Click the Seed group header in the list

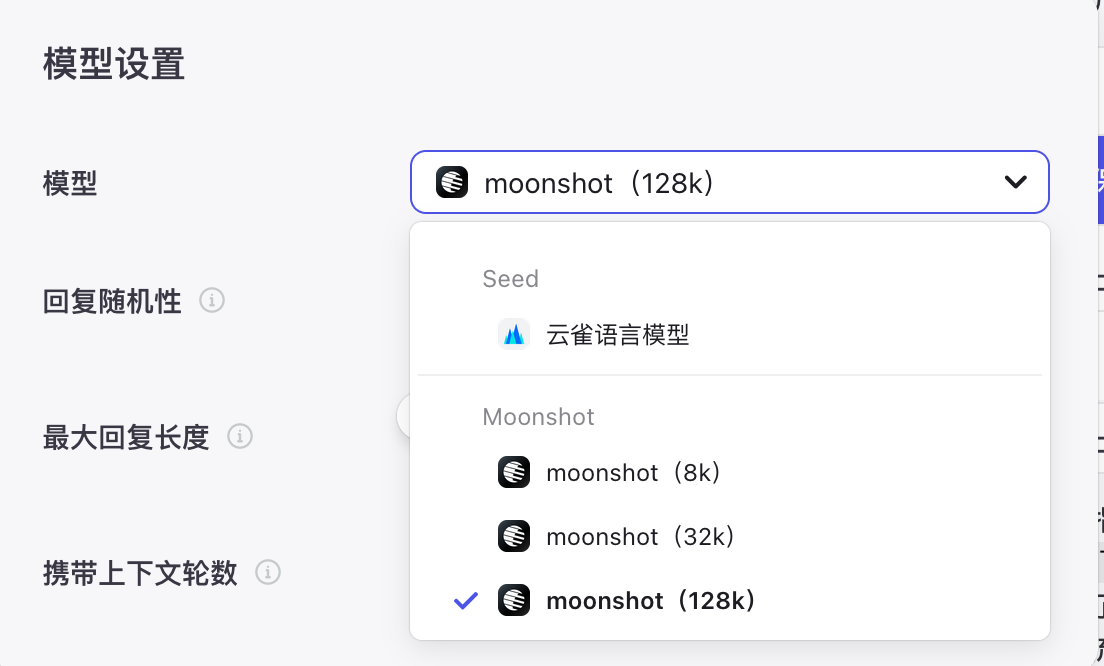[x=511, y=279]
